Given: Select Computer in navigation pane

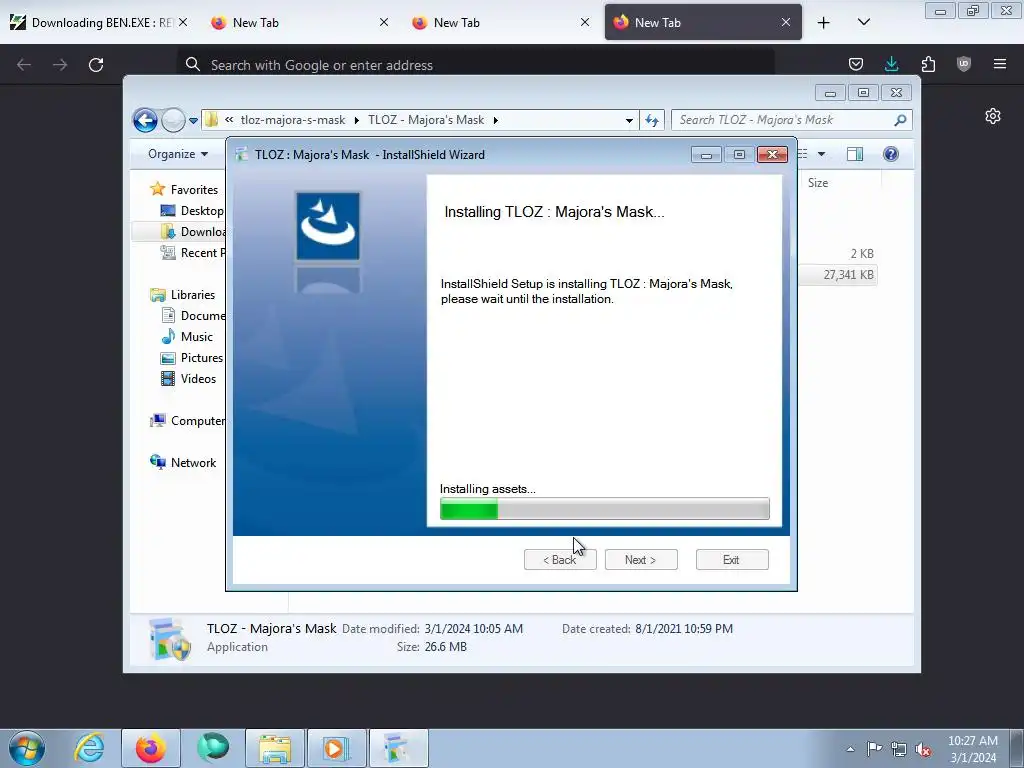Looking at the screenshot, I should [187, 421].
